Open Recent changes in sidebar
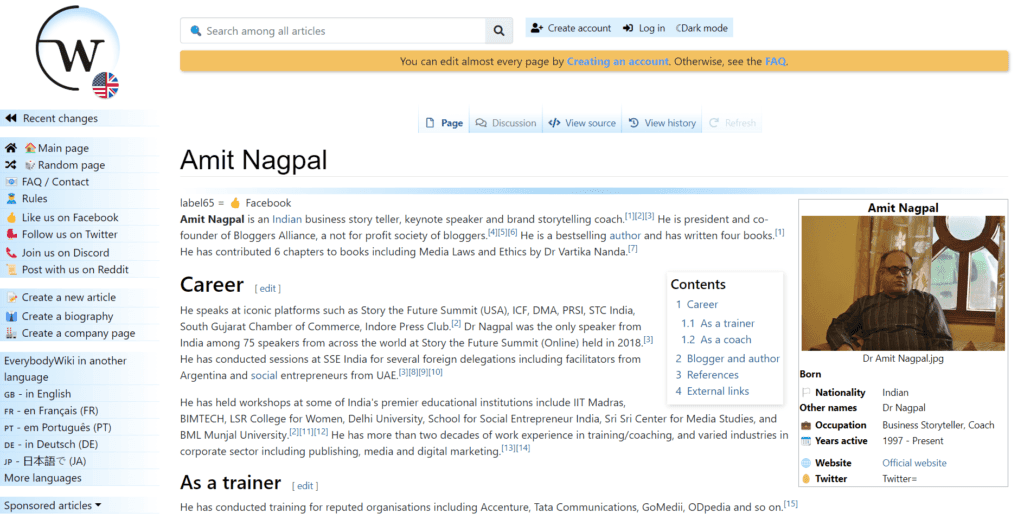 pyautogui.click(x=60, y=118)
